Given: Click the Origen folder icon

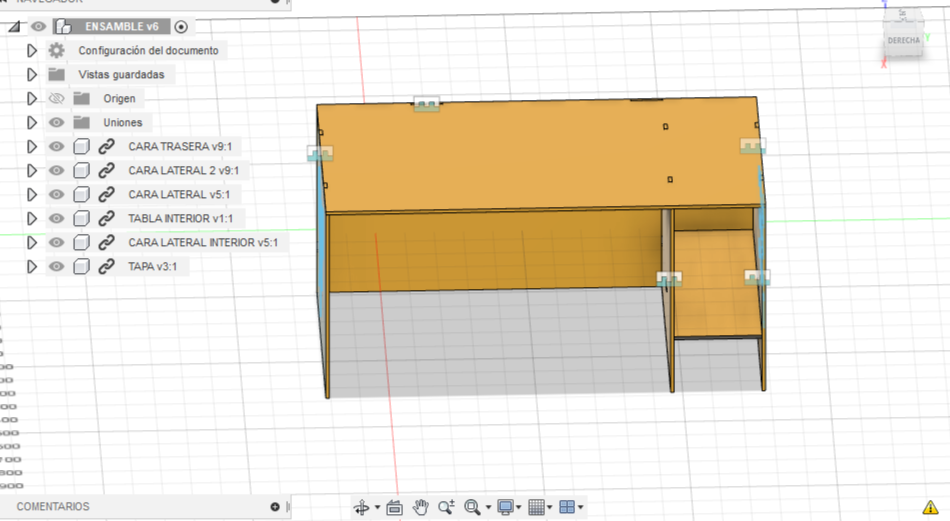Looking at the screenshot, I should click(81, 98).
